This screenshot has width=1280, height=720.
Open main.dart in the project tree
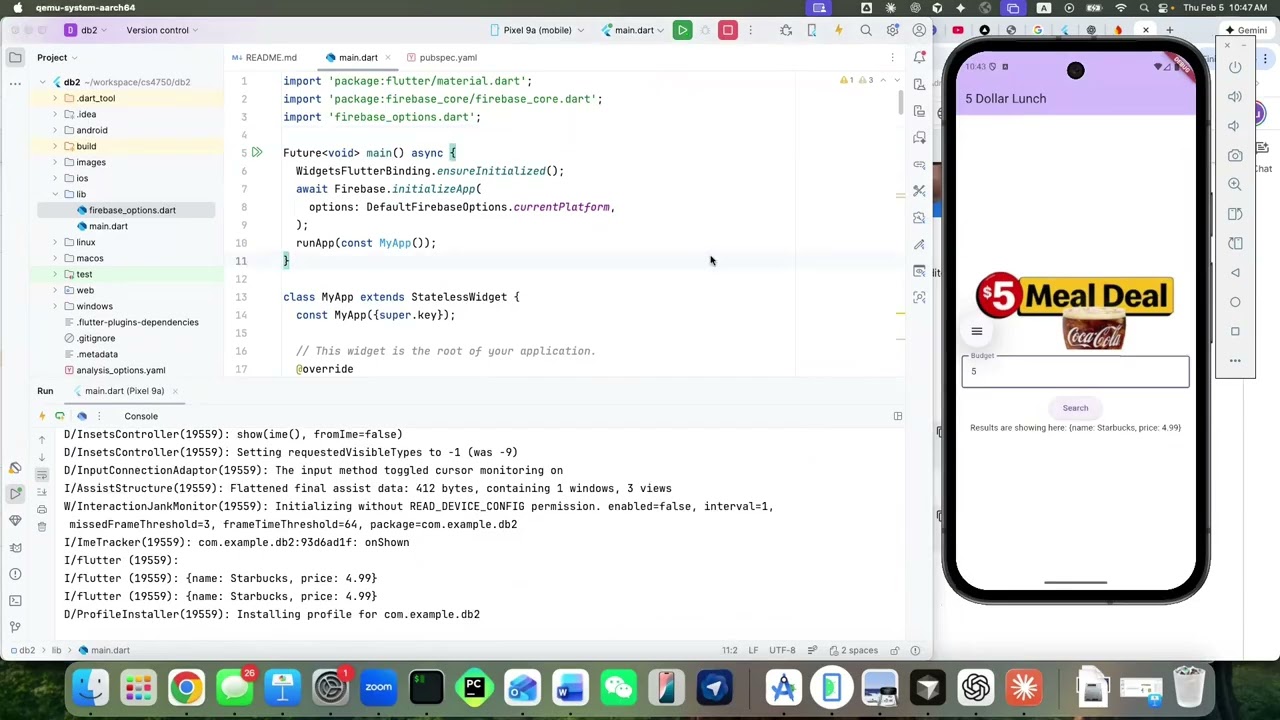click(108, 226)
